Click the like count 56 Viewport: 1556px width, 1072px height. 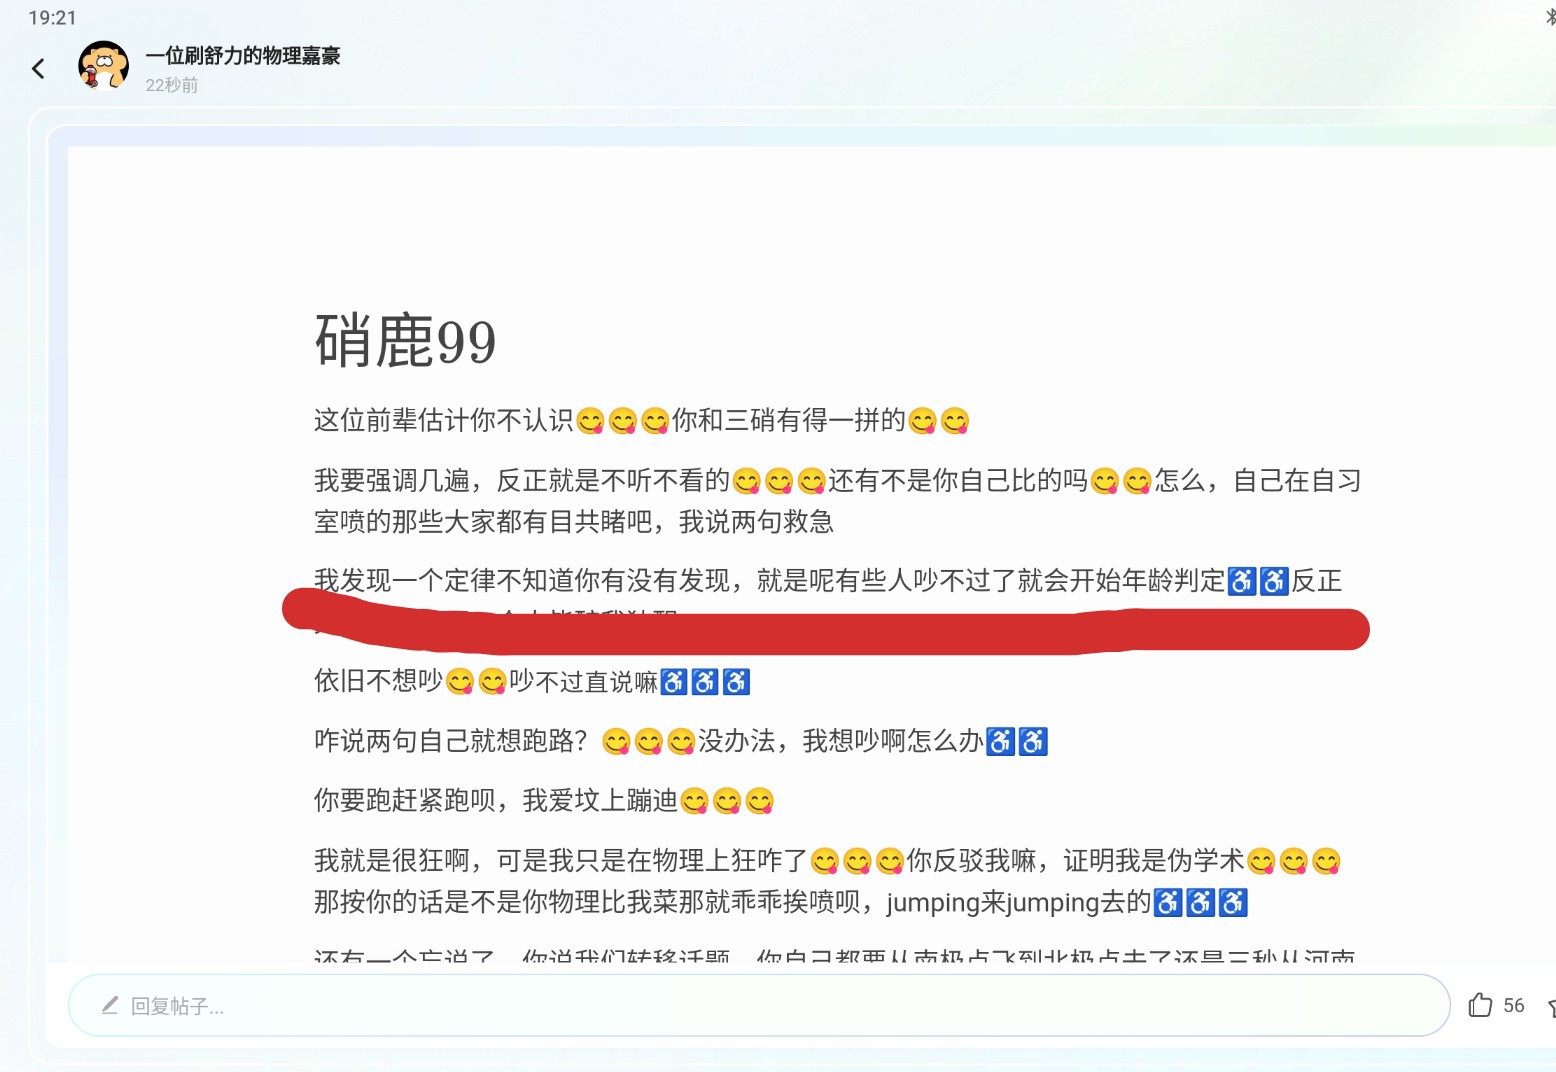[x=1514, y=1005]
